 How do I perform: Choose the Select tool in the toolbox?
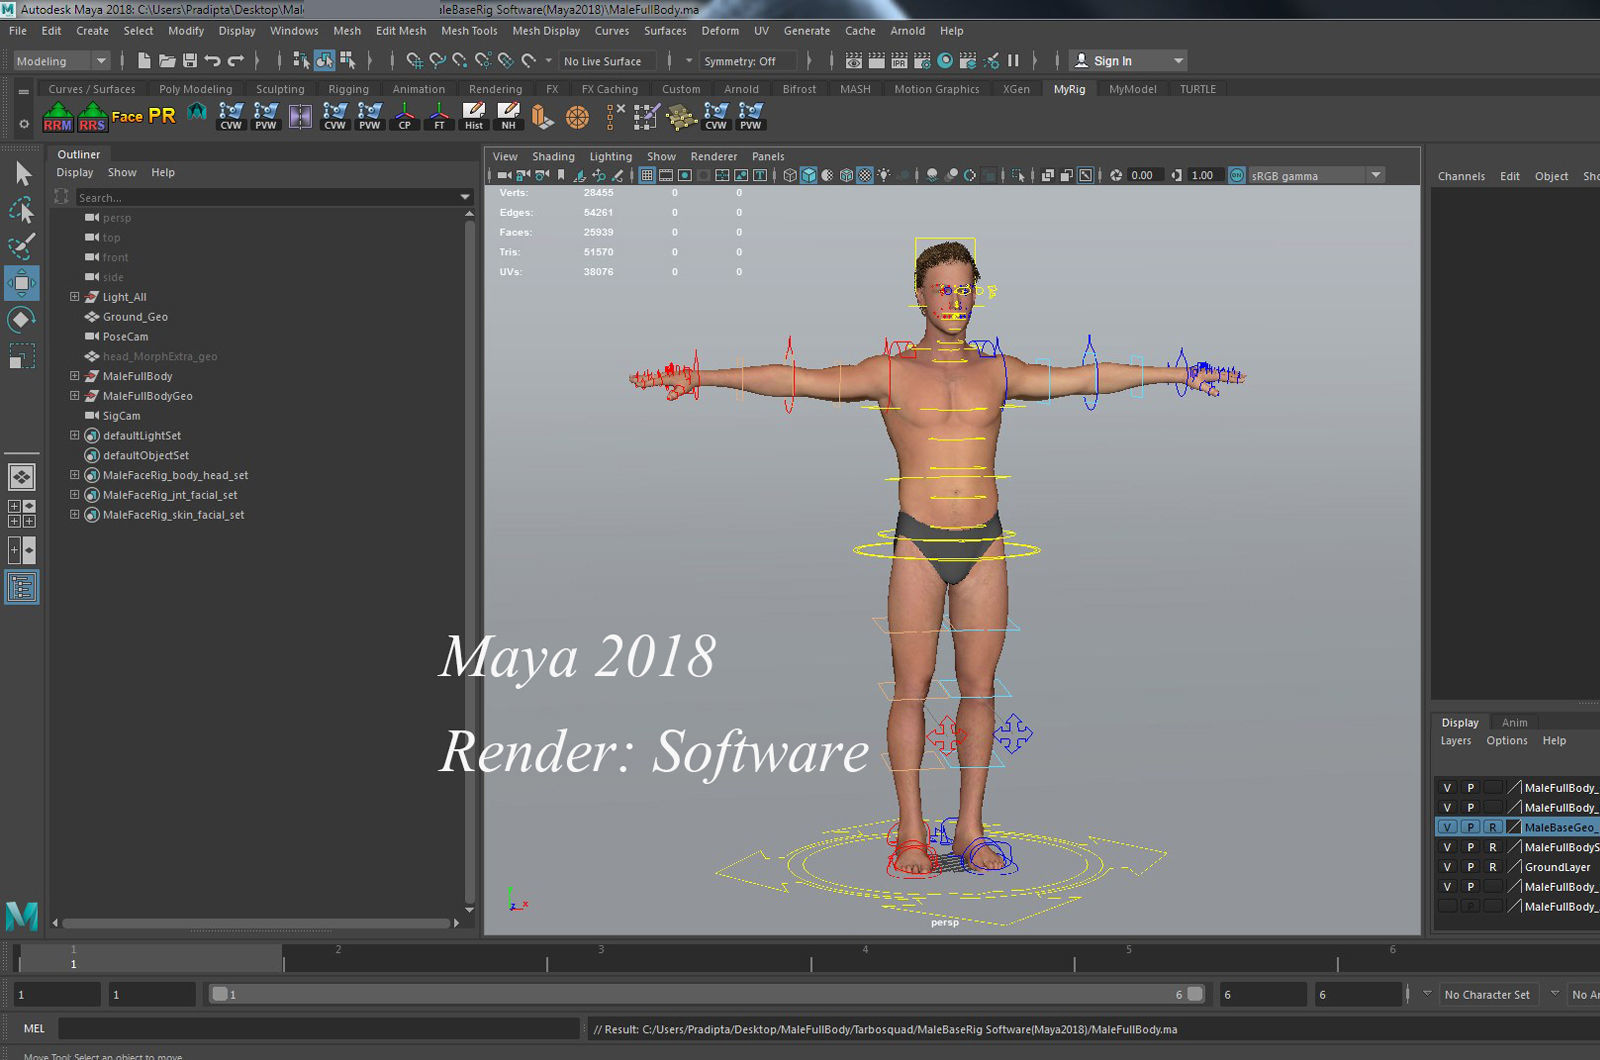coord(22,174)
